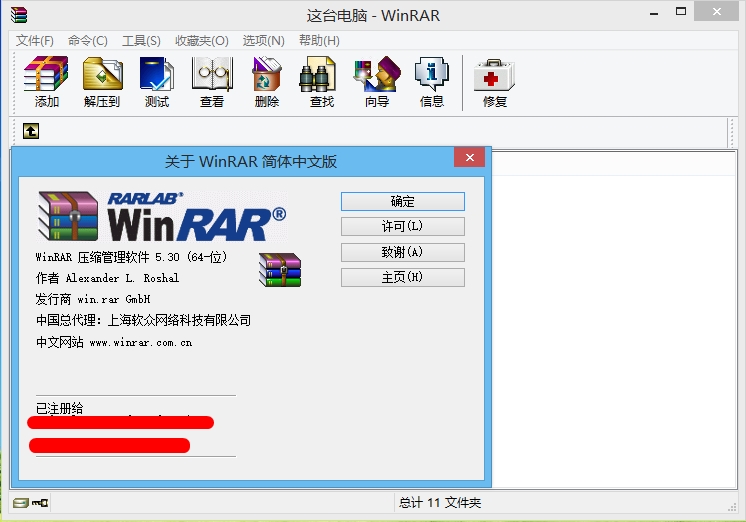Open the 文件(F) menu
The image size is (746, 522).
(x=35, y=41)
